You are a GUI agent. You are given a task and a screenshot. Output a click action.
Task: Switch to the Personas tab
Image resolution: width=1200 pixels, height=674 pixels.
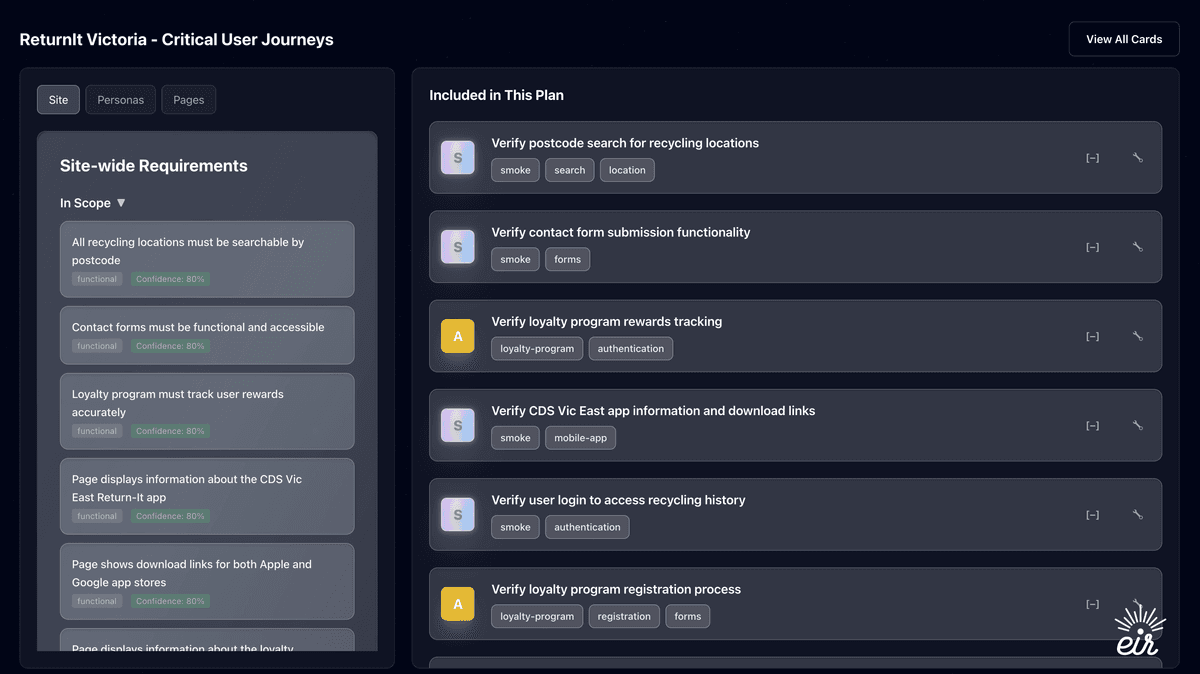[120, 99]
